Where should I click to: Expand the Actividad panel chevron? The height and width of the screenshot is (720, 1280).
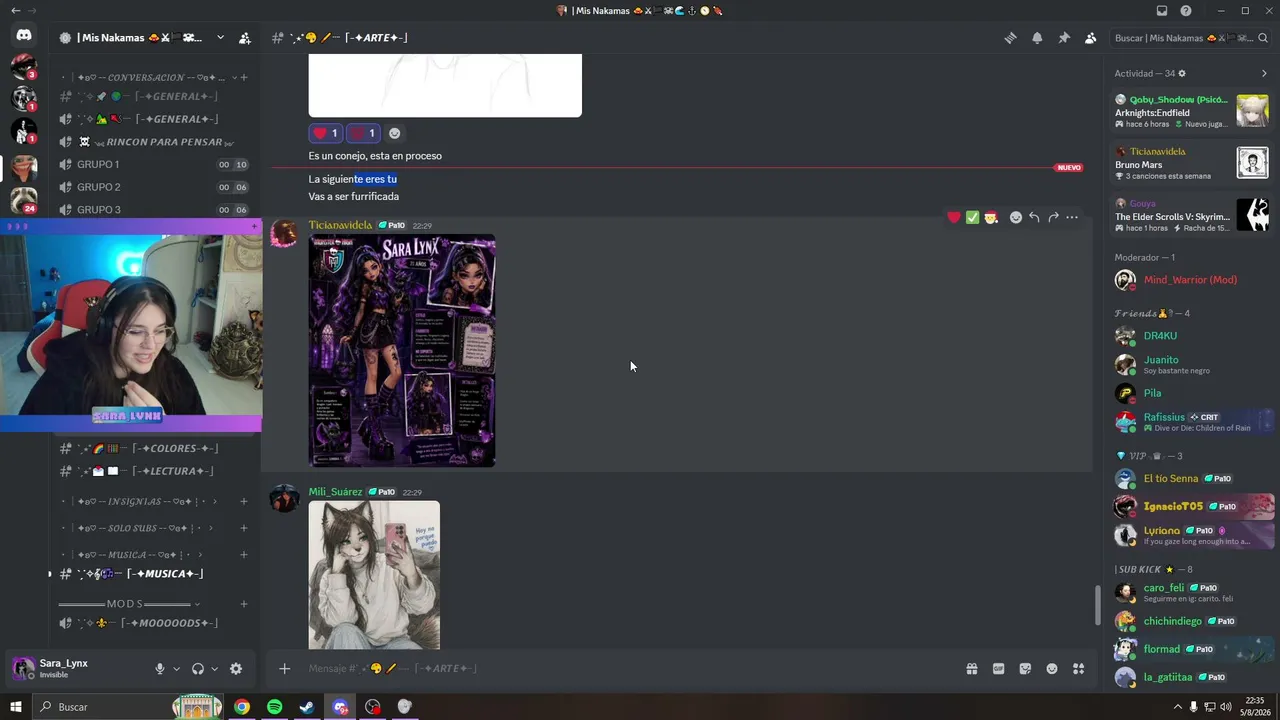point(1264,73)
